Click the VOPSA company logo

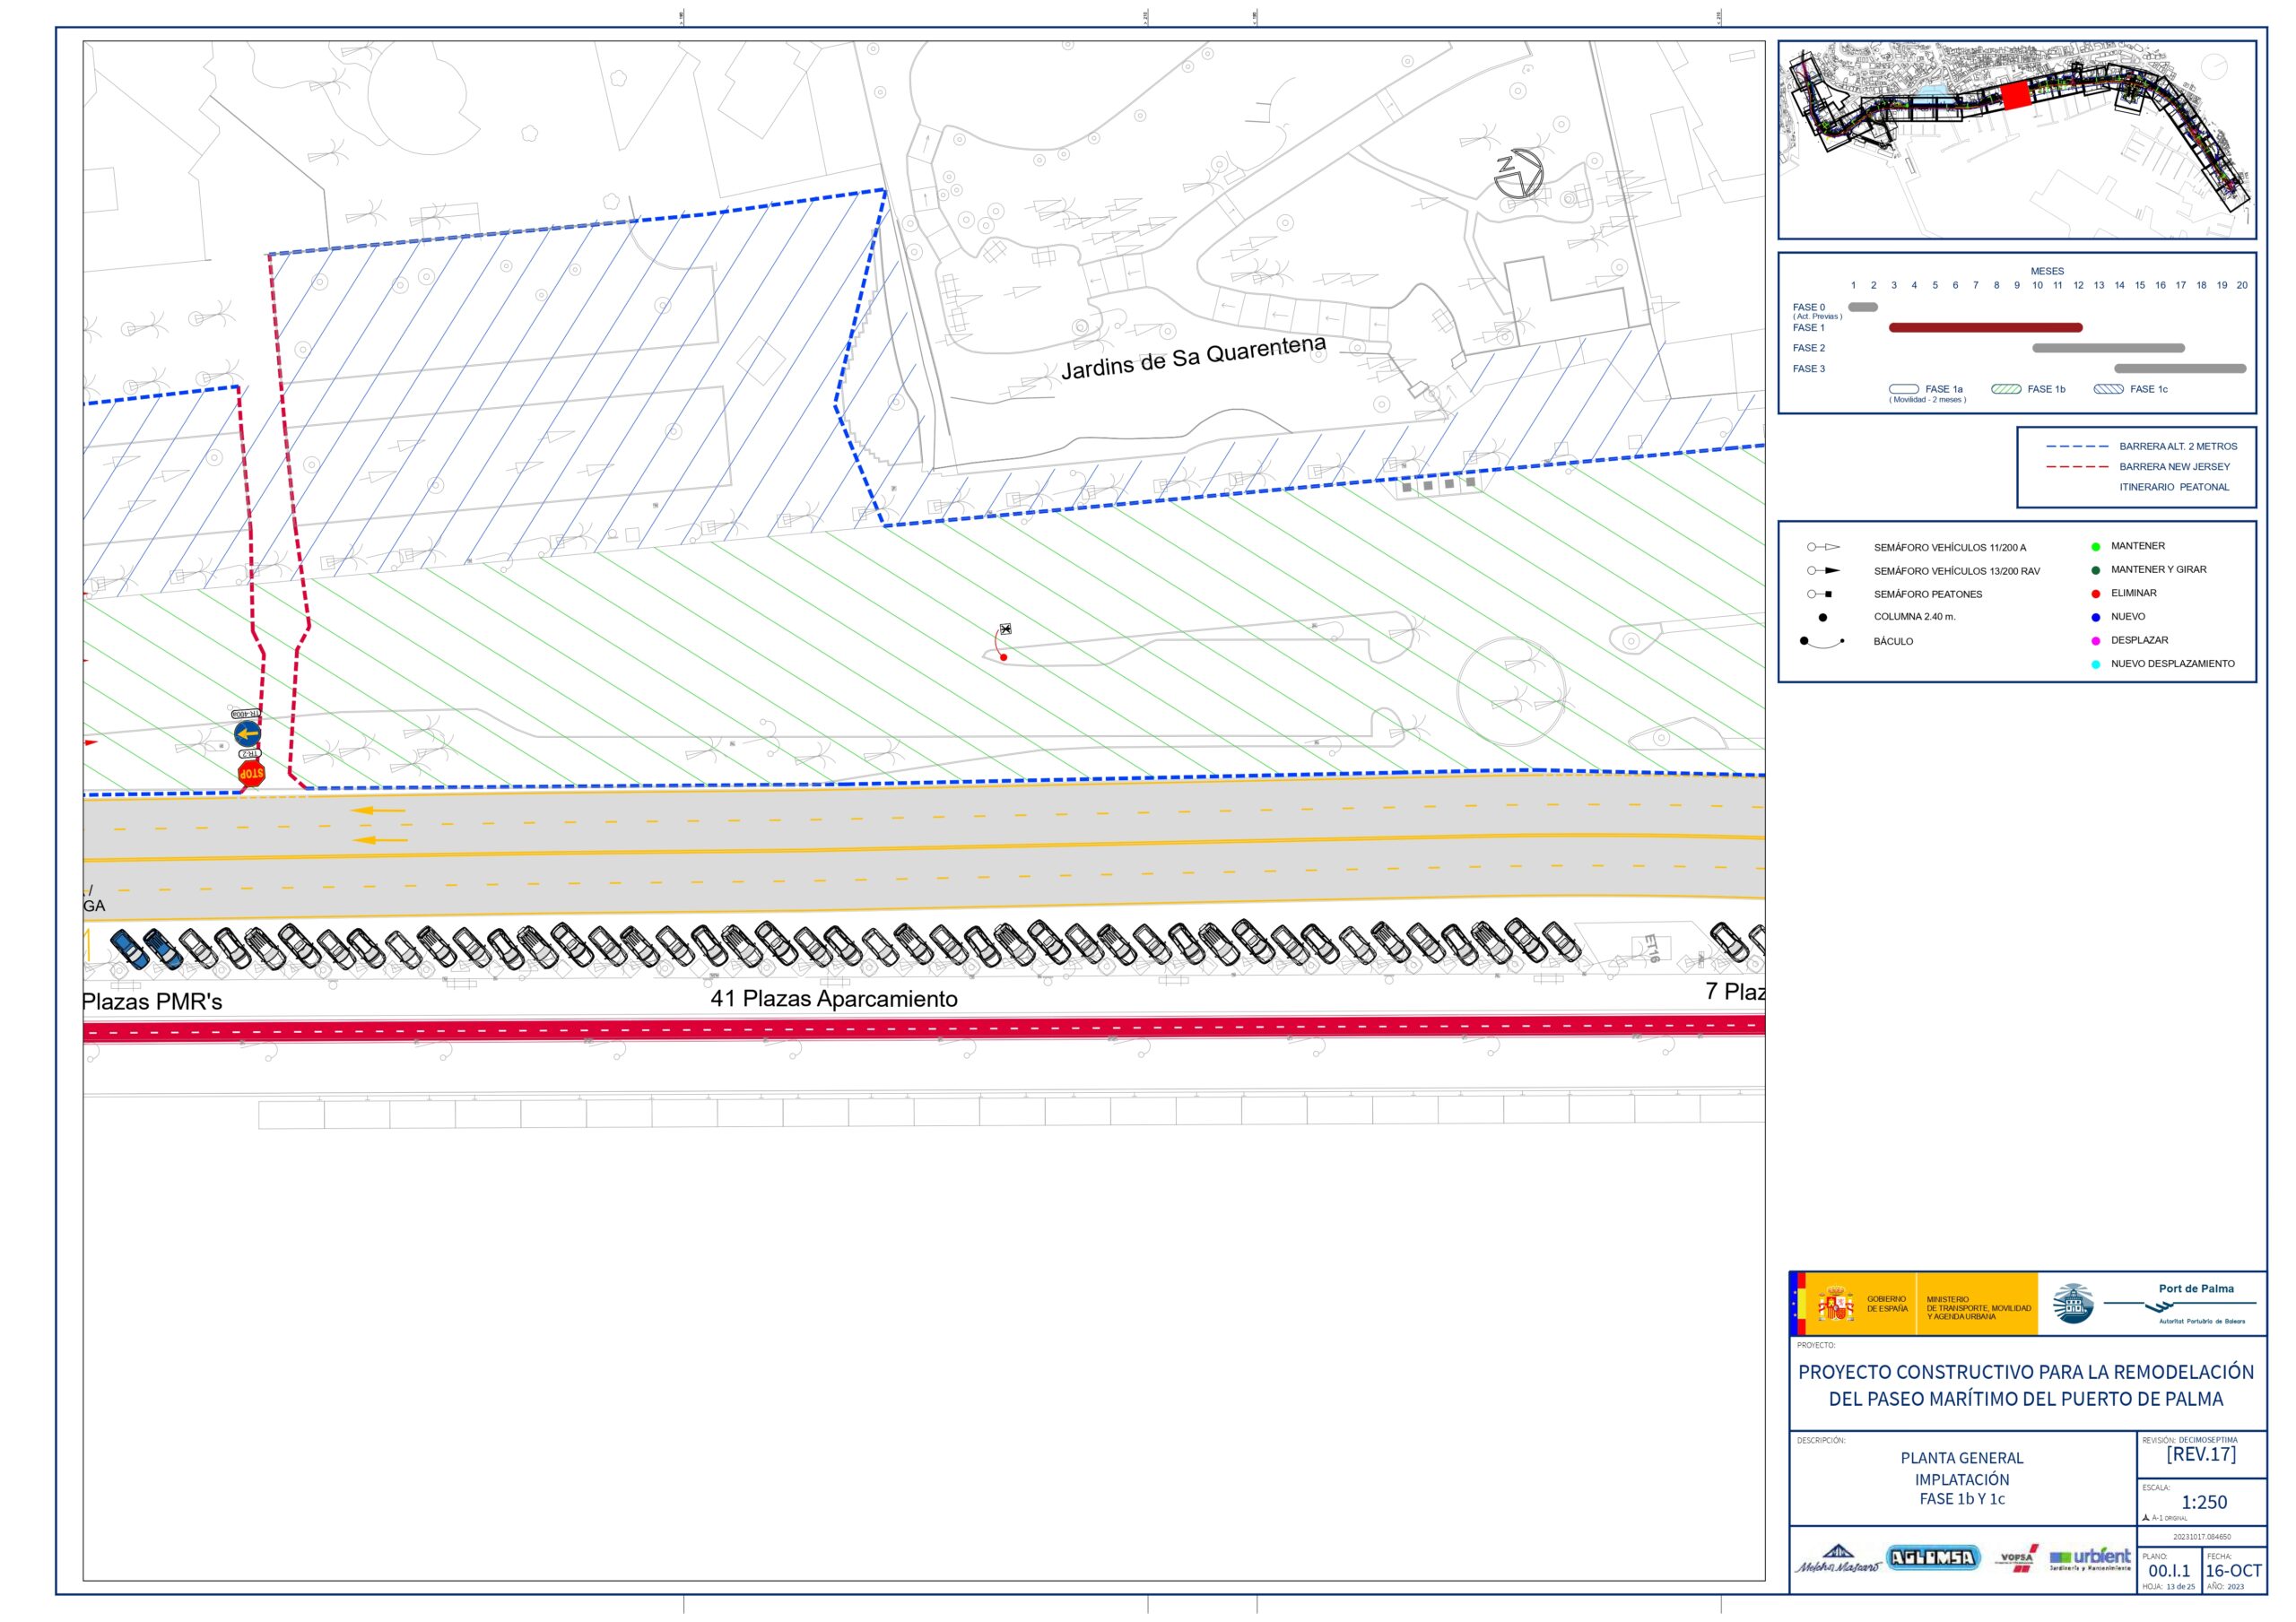click(x=2017, y=1559)
